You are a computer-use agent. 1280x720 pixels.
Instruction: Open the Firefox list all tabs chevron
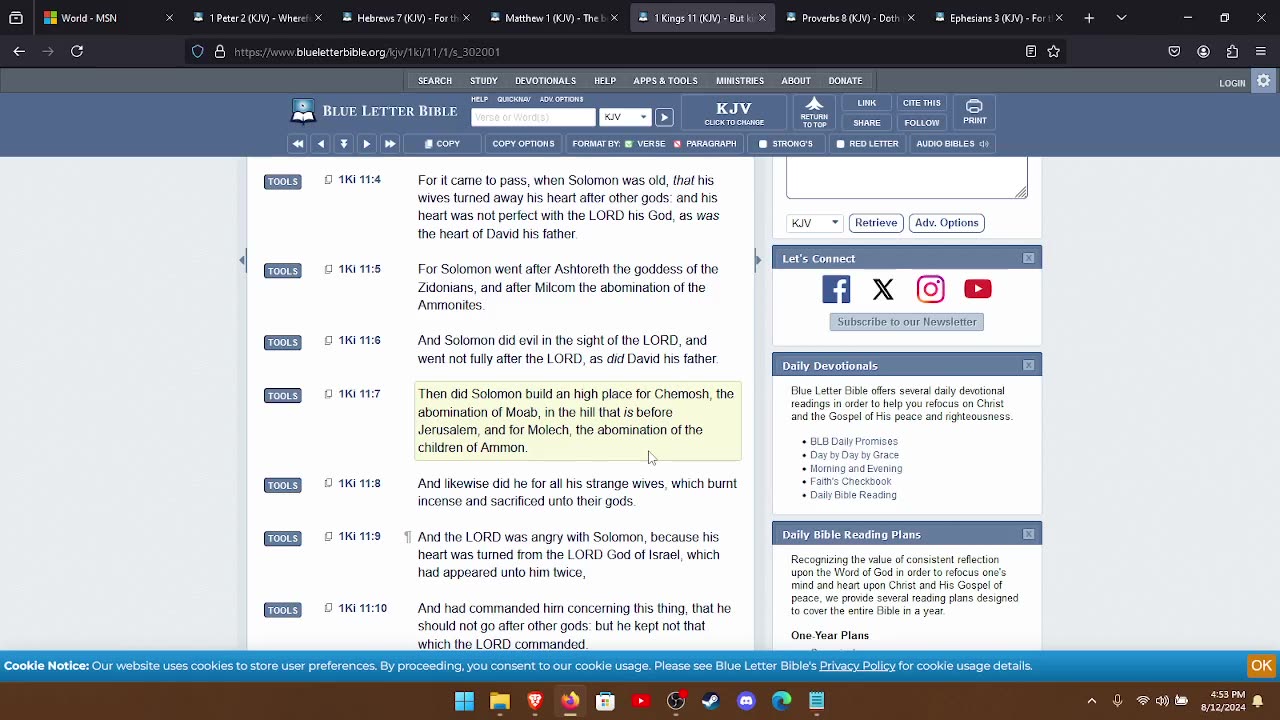click(x=1121, y=18)
